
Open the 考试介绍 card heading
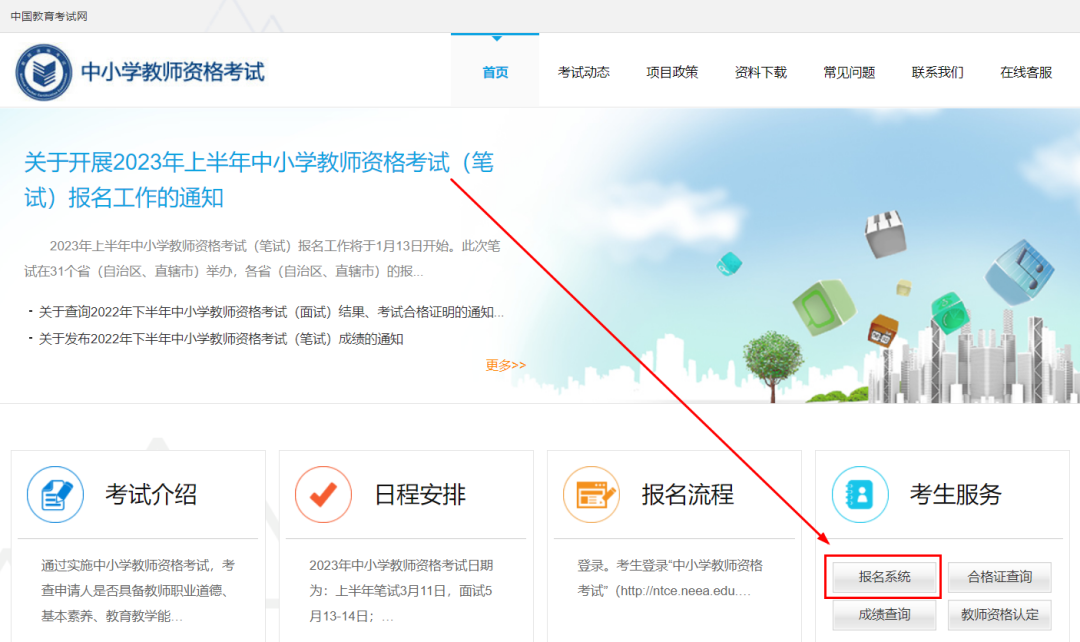(151, 495)
